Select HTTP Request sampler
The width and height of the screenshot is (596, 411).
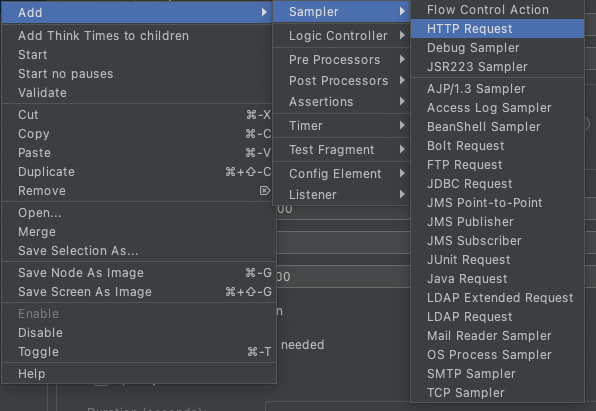pyautogui.click(x=497, y=29)
